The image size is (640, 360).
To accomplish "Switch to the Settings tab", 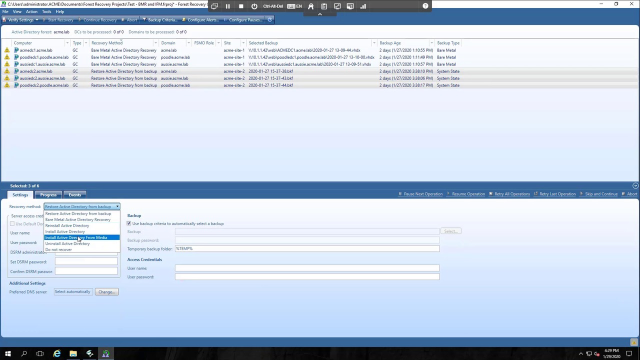I will click(20, 195).
